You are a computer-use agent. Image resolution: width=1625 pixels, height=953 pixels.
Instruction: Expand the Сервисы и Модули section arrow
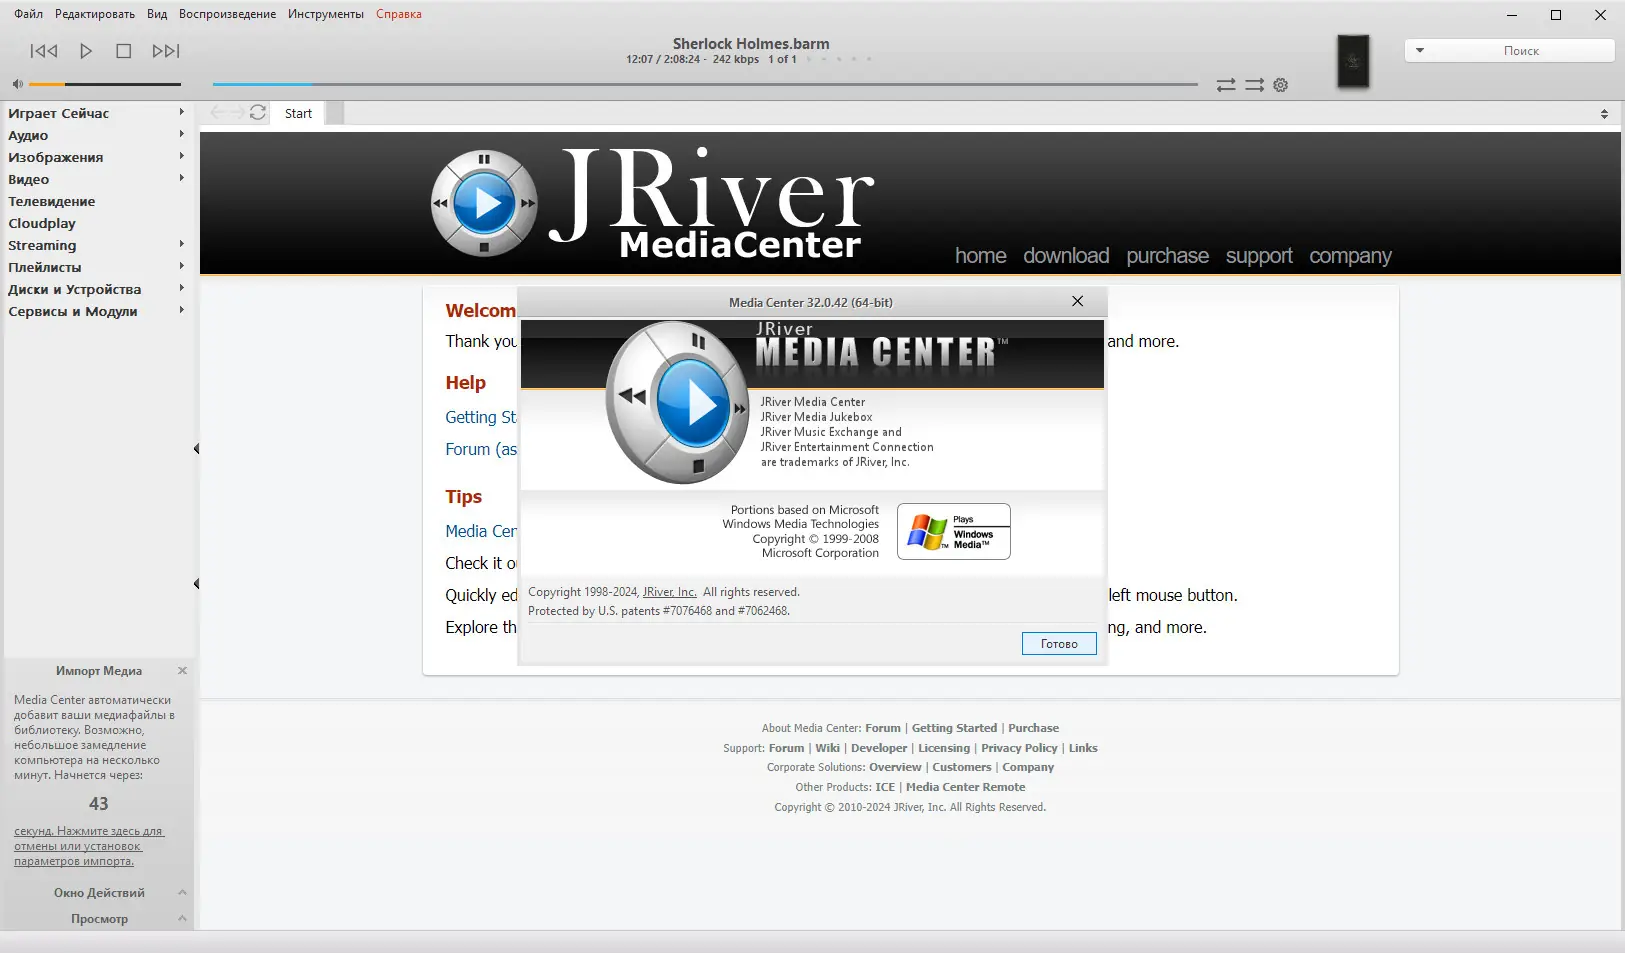[x=182, y=311]
